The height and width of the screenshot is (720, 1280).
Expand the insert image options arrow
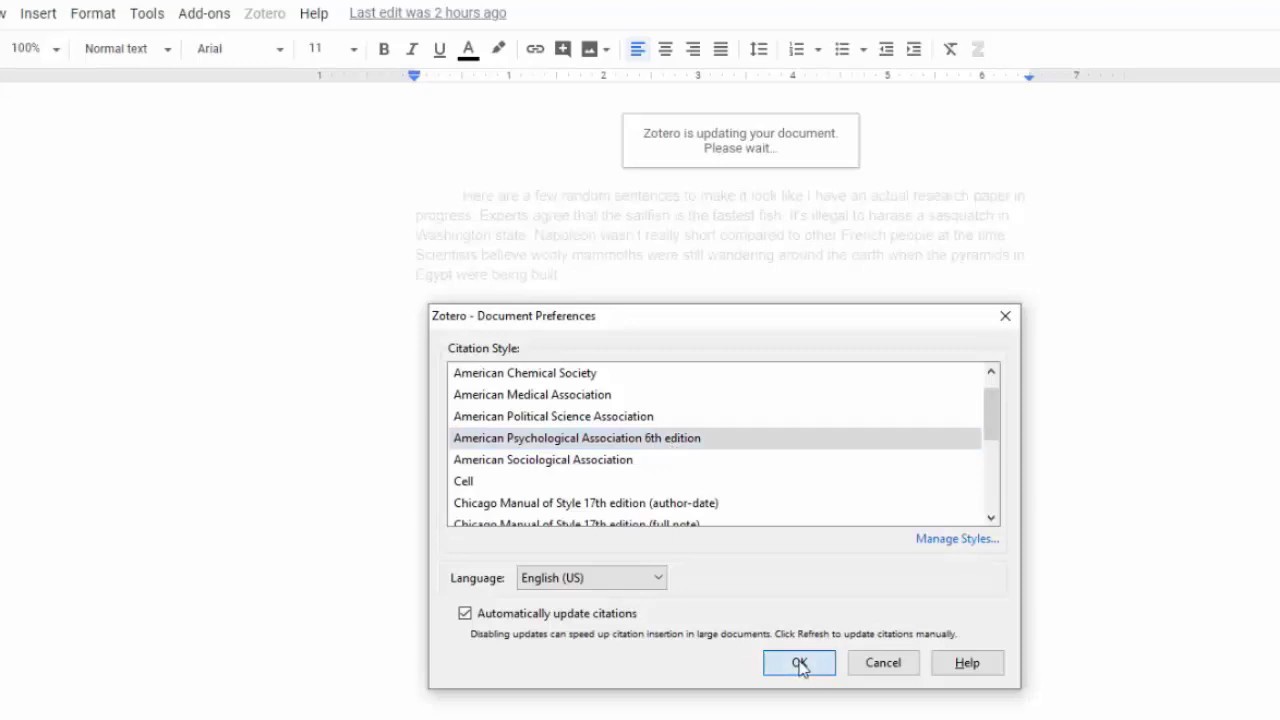pos(606,49)
